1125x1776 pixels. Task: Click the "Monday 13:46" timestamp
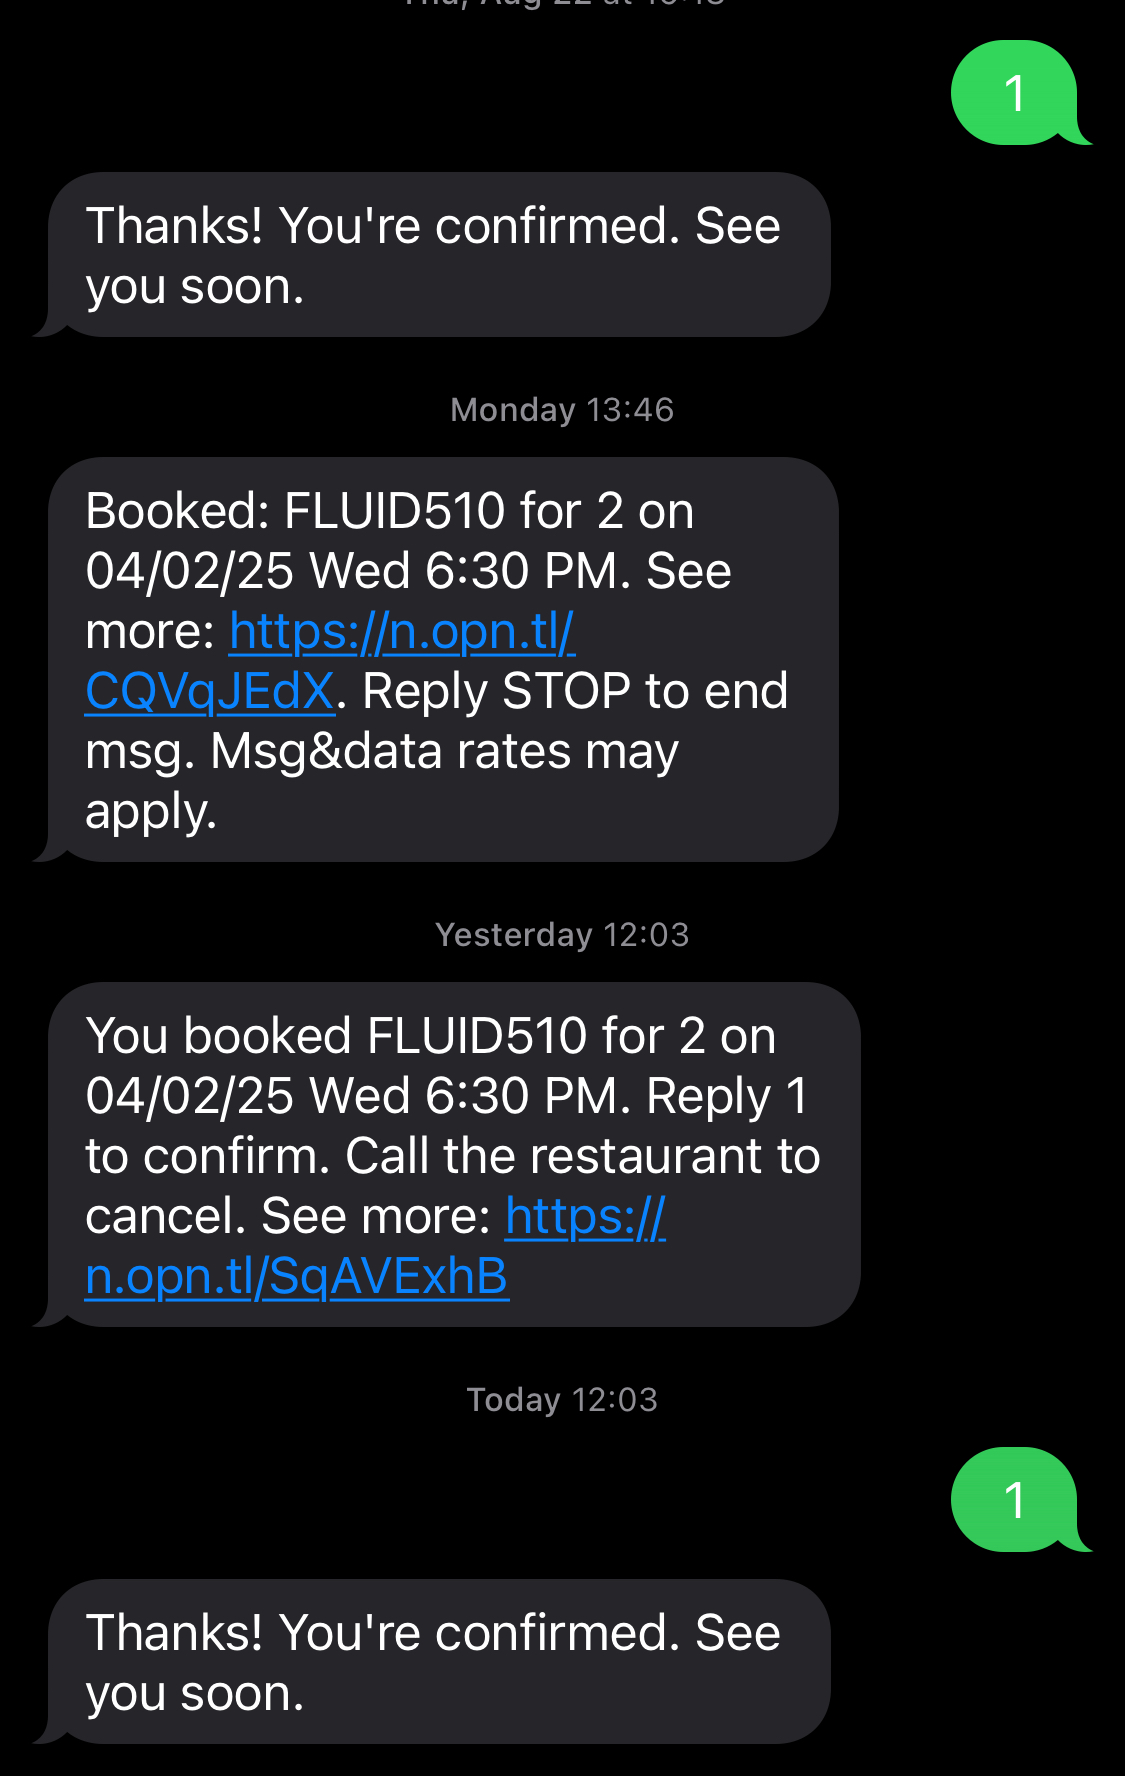[x=562, y=410]
